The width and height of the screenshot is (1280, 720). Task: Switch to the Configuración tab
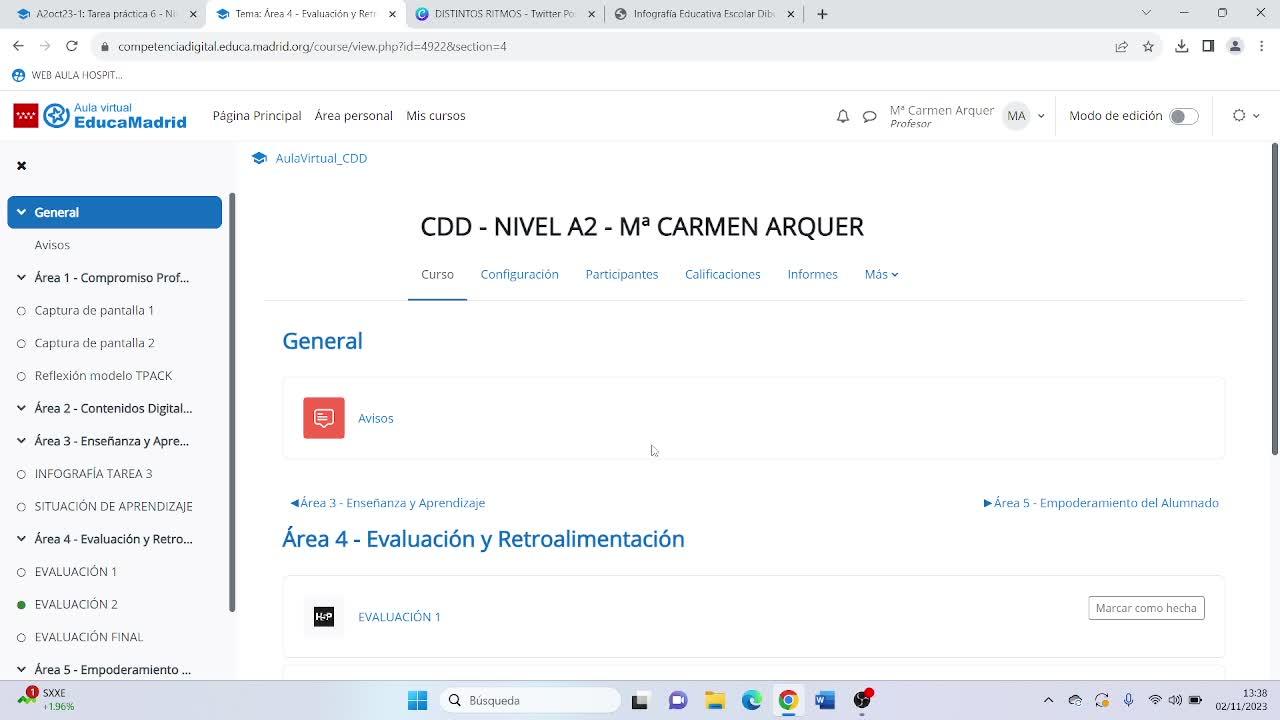coord(519,274)
